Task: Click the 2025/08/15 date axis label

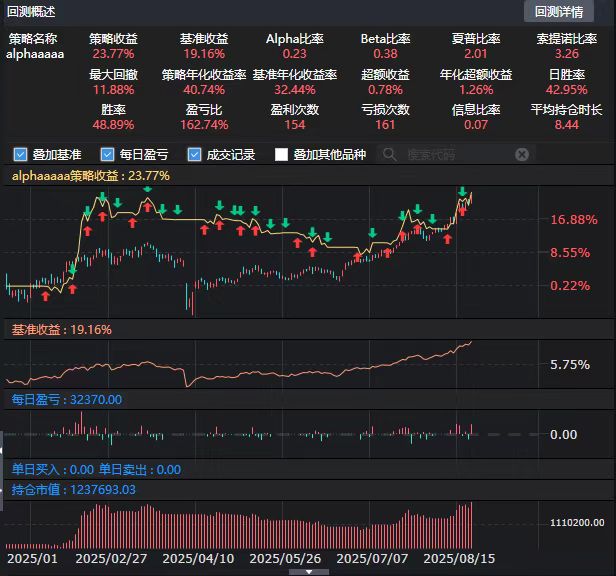Action: tap(459, 559)
